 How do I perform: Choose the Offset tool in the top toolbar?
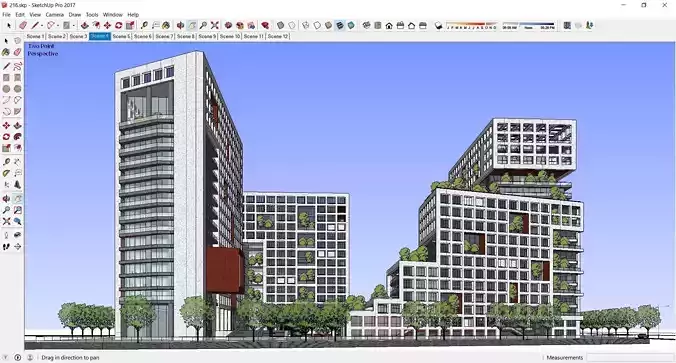click(96, 25)
